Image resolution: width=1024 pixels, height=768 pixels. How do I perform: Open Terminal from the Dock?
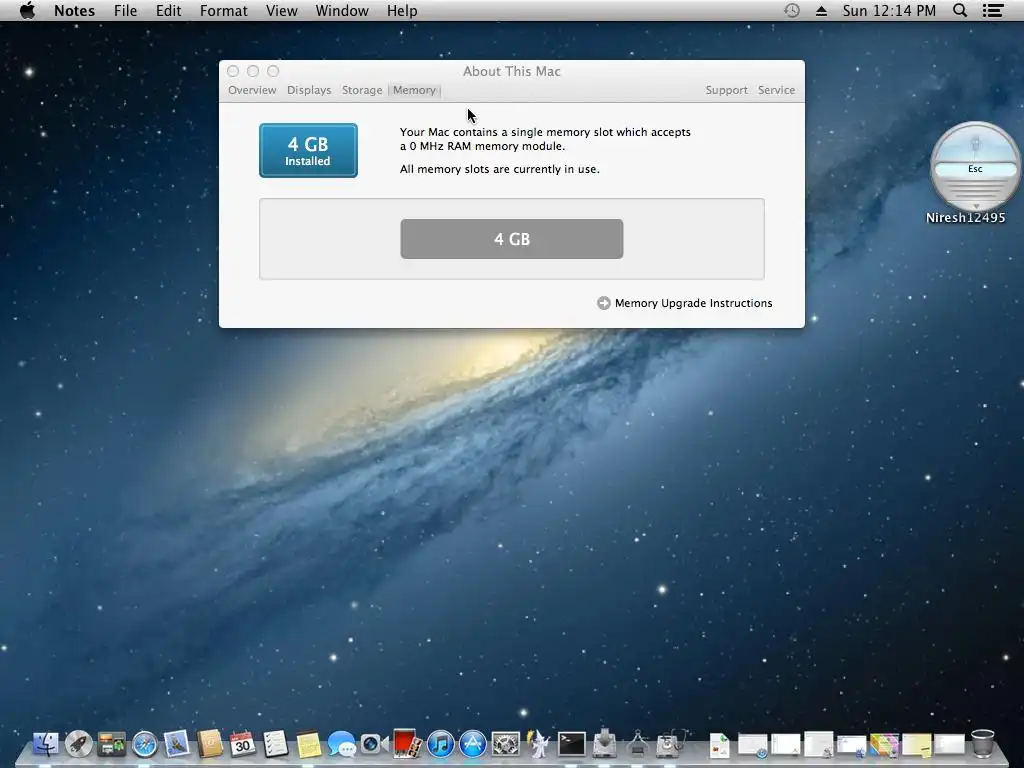click(571, 744)
